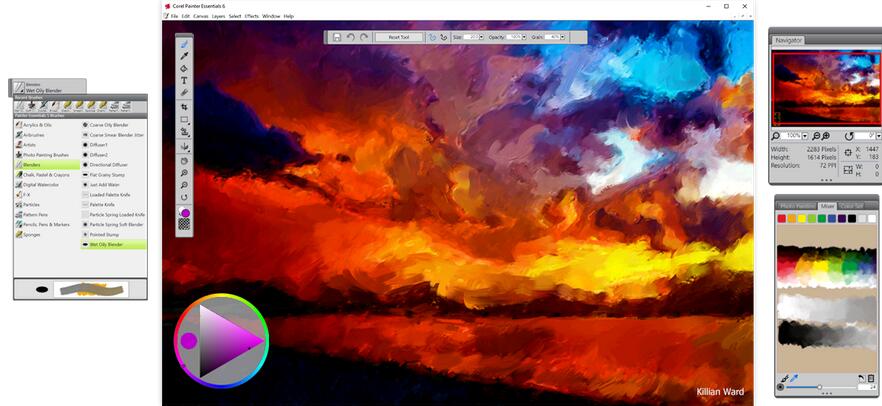Switch to the Photo Painting tab
This screenshot has width=882, height=406.
[798, 206]
